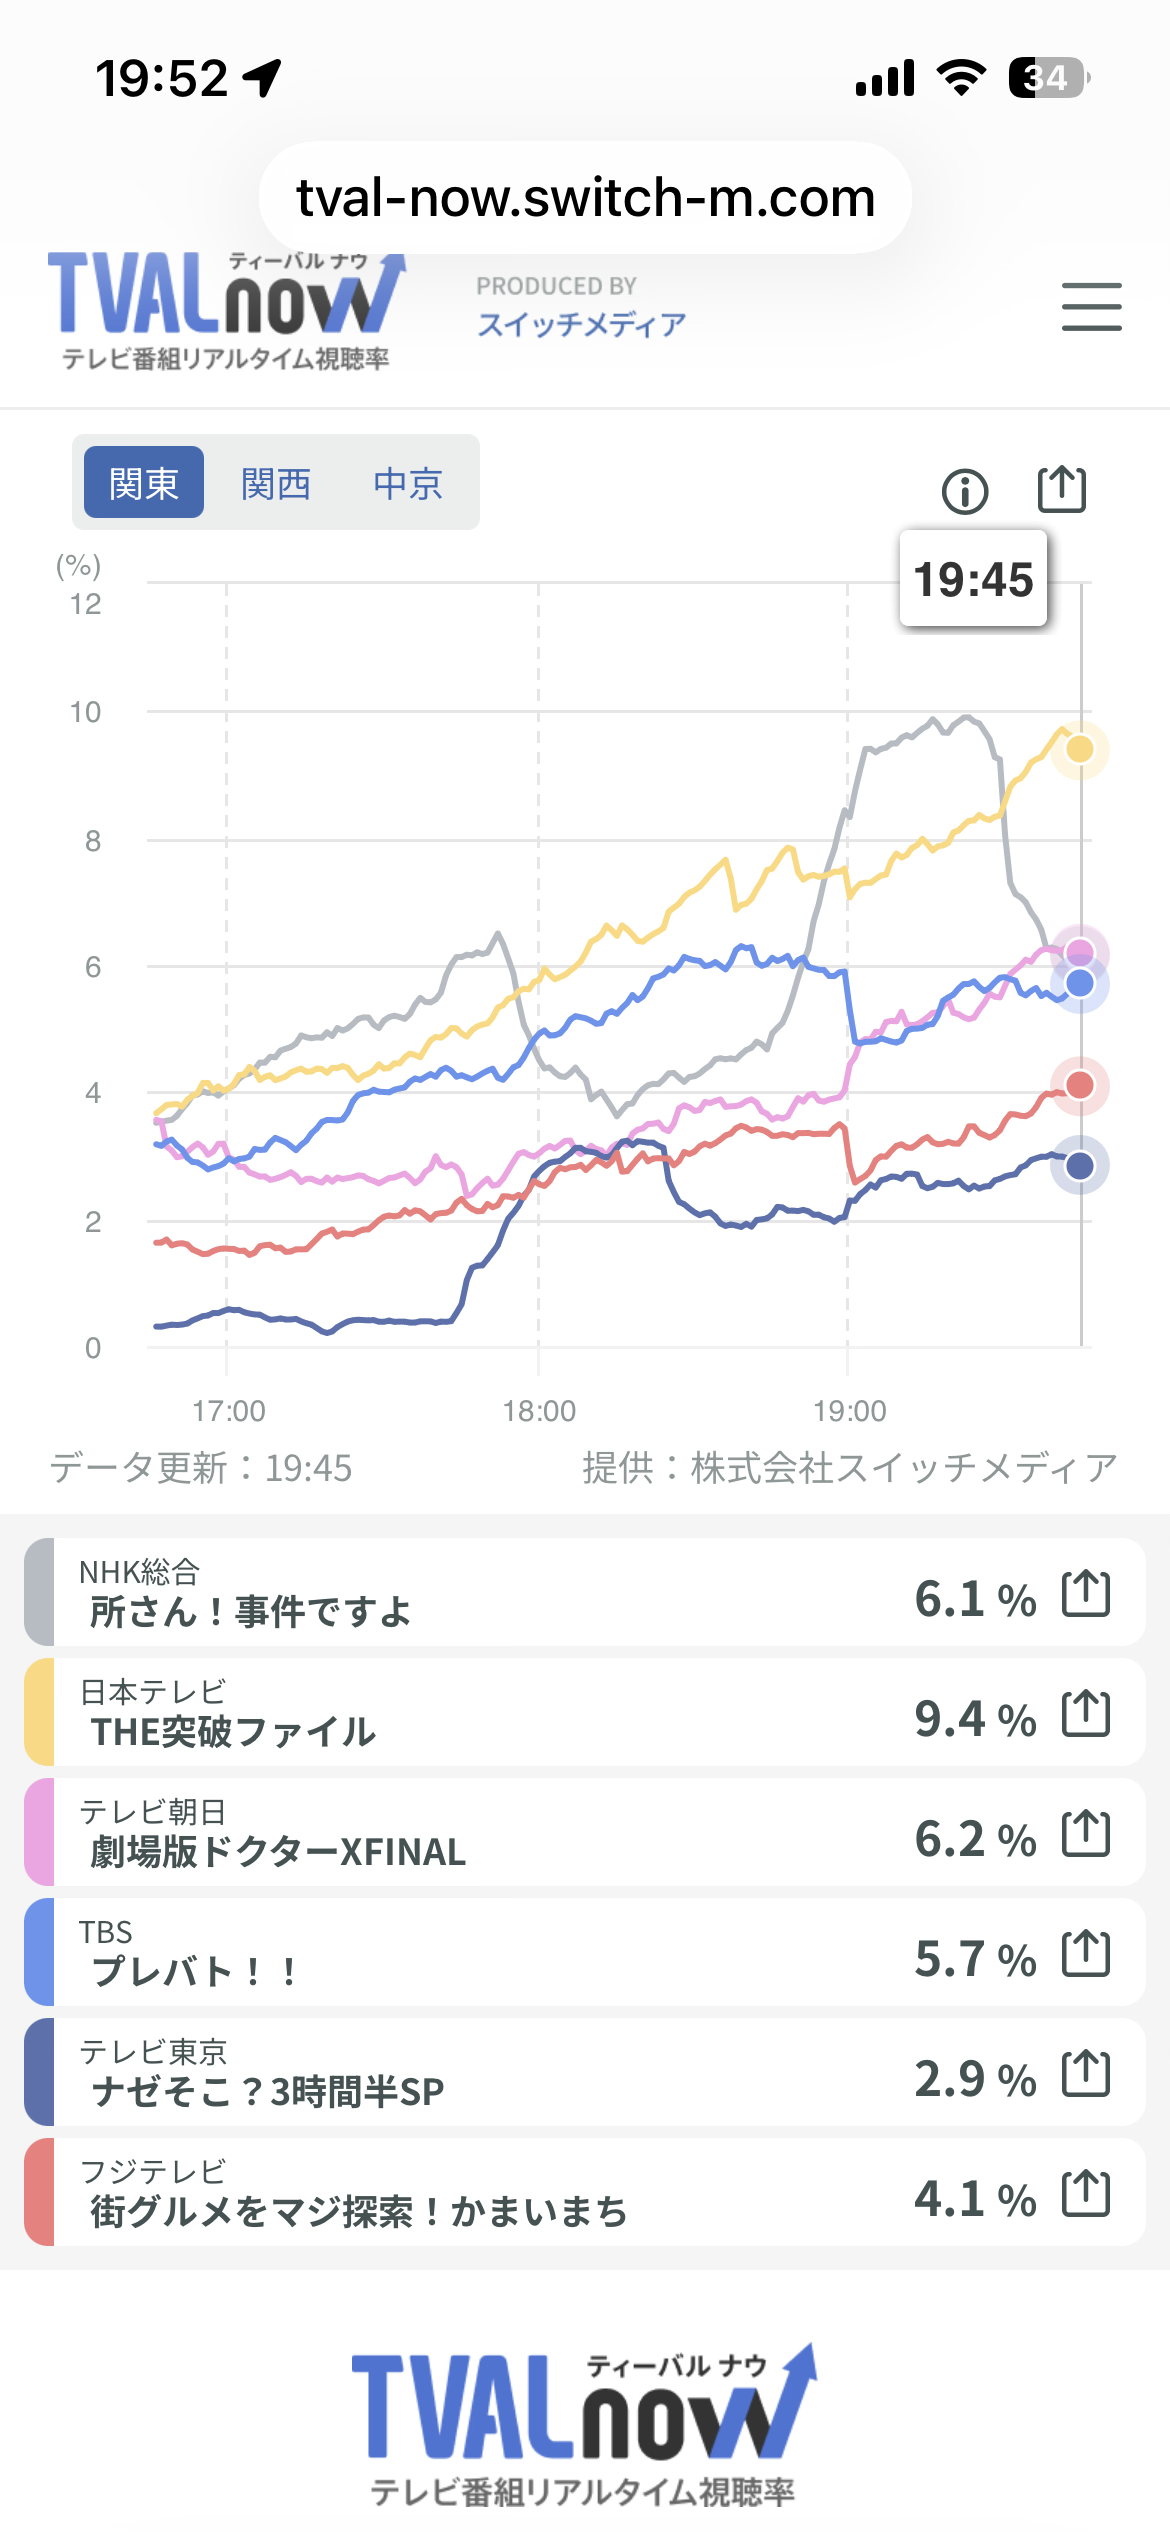Switch to the 関西 region tab

pyautogui.click(x=276, y=483)
